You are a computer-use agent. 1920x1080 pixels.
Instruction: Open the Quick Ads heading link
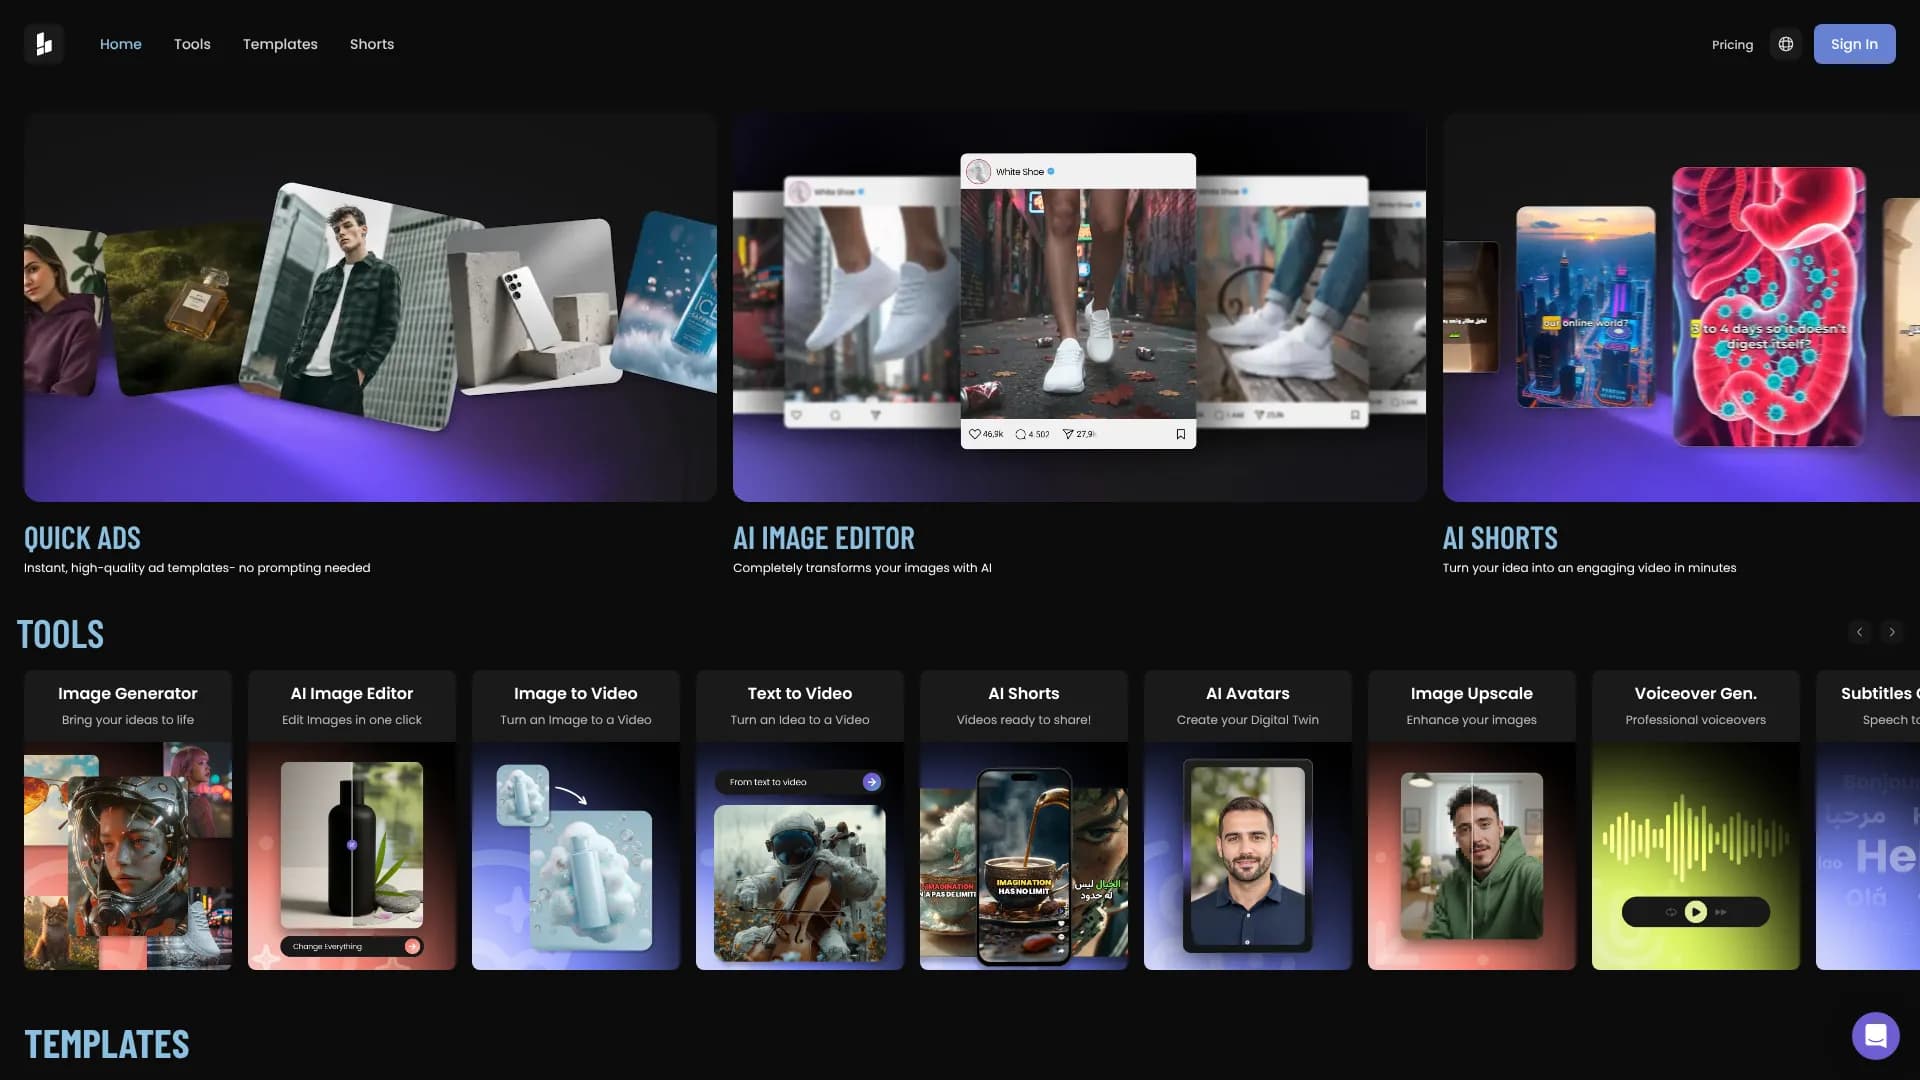tap(82, 538)
